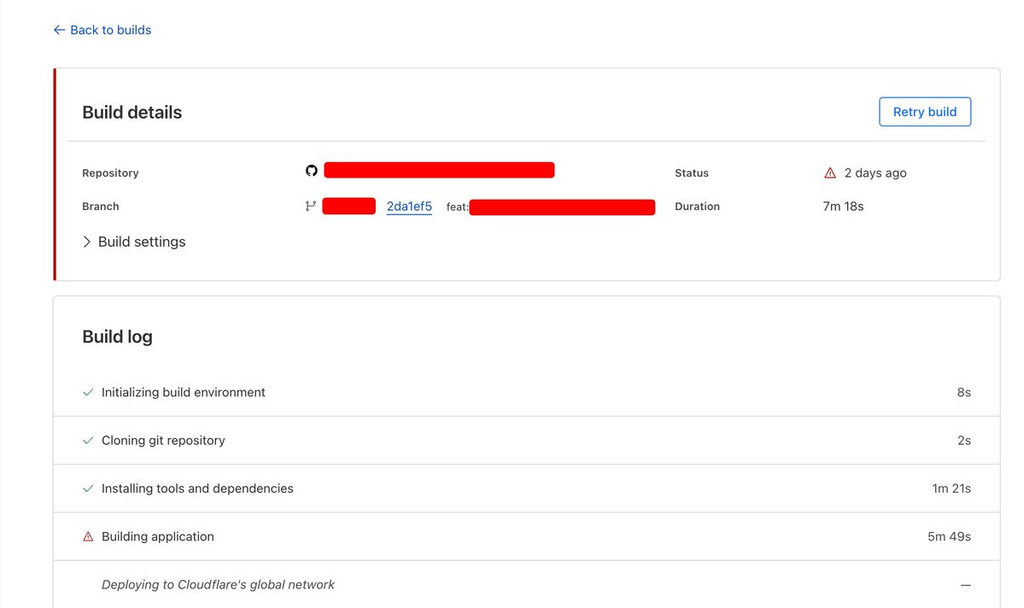Expand 'Cloning git repository' log step
The height and width of the screenshot is (608, 1024).
coord(526,441)
